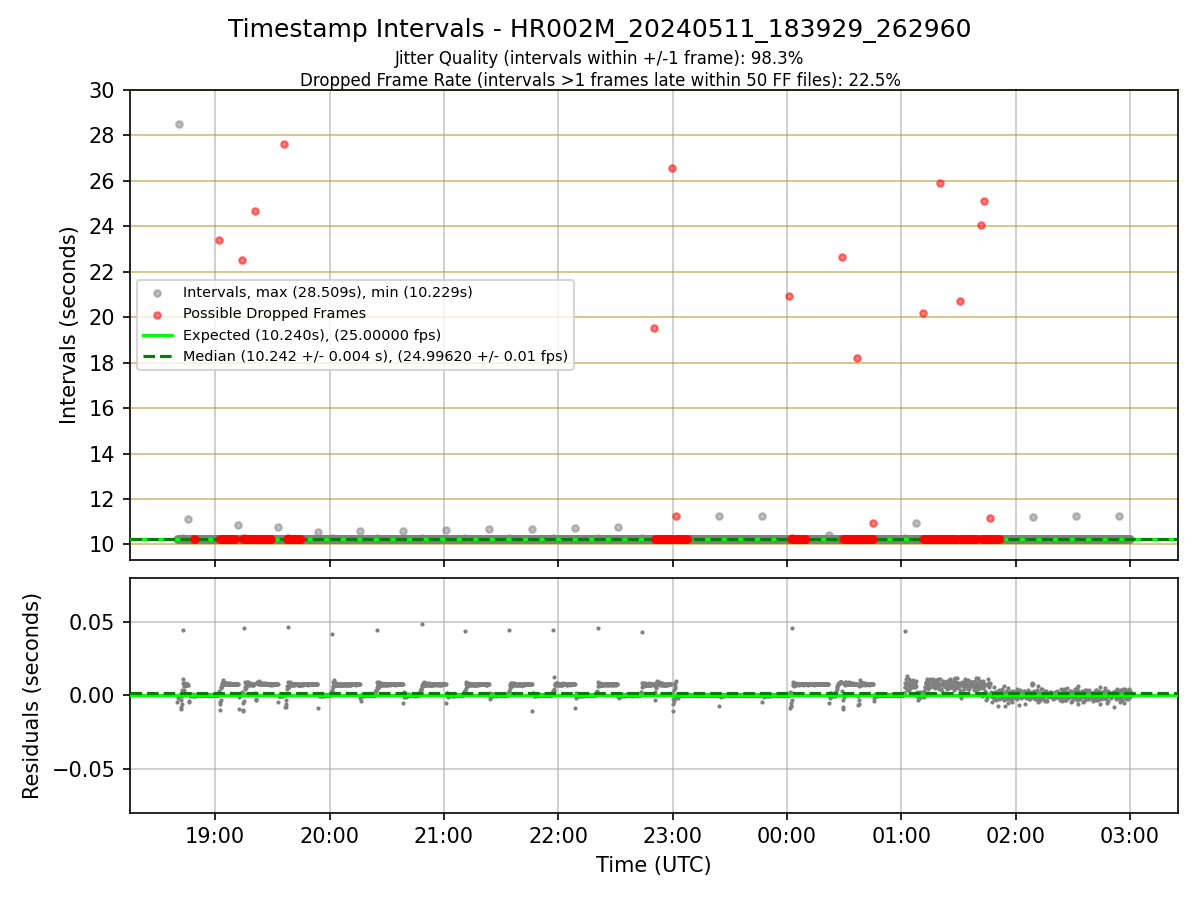Click the '20' tick on the intervals axis

click(x=101, y=317)
